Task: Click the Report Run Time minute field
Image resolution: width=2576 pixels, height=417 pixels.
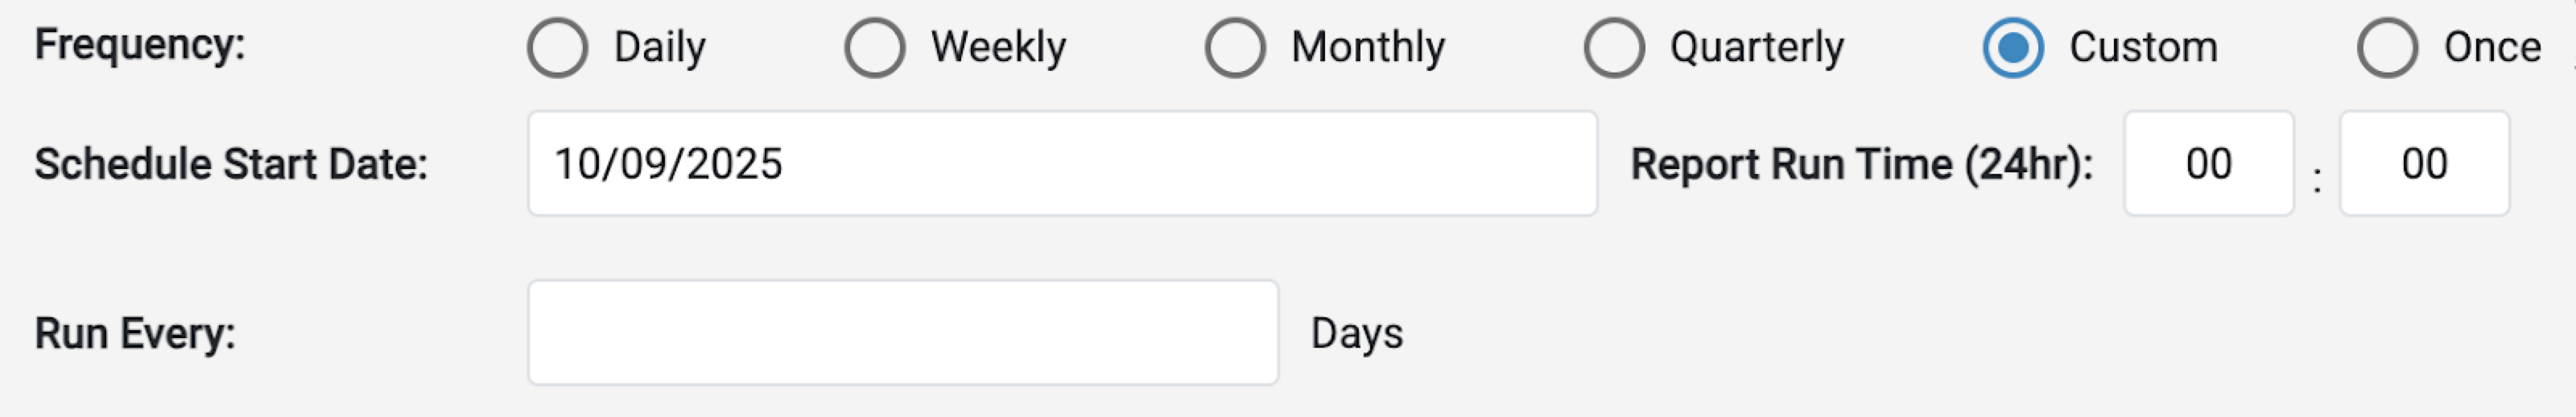Action: coord(2424,163)
